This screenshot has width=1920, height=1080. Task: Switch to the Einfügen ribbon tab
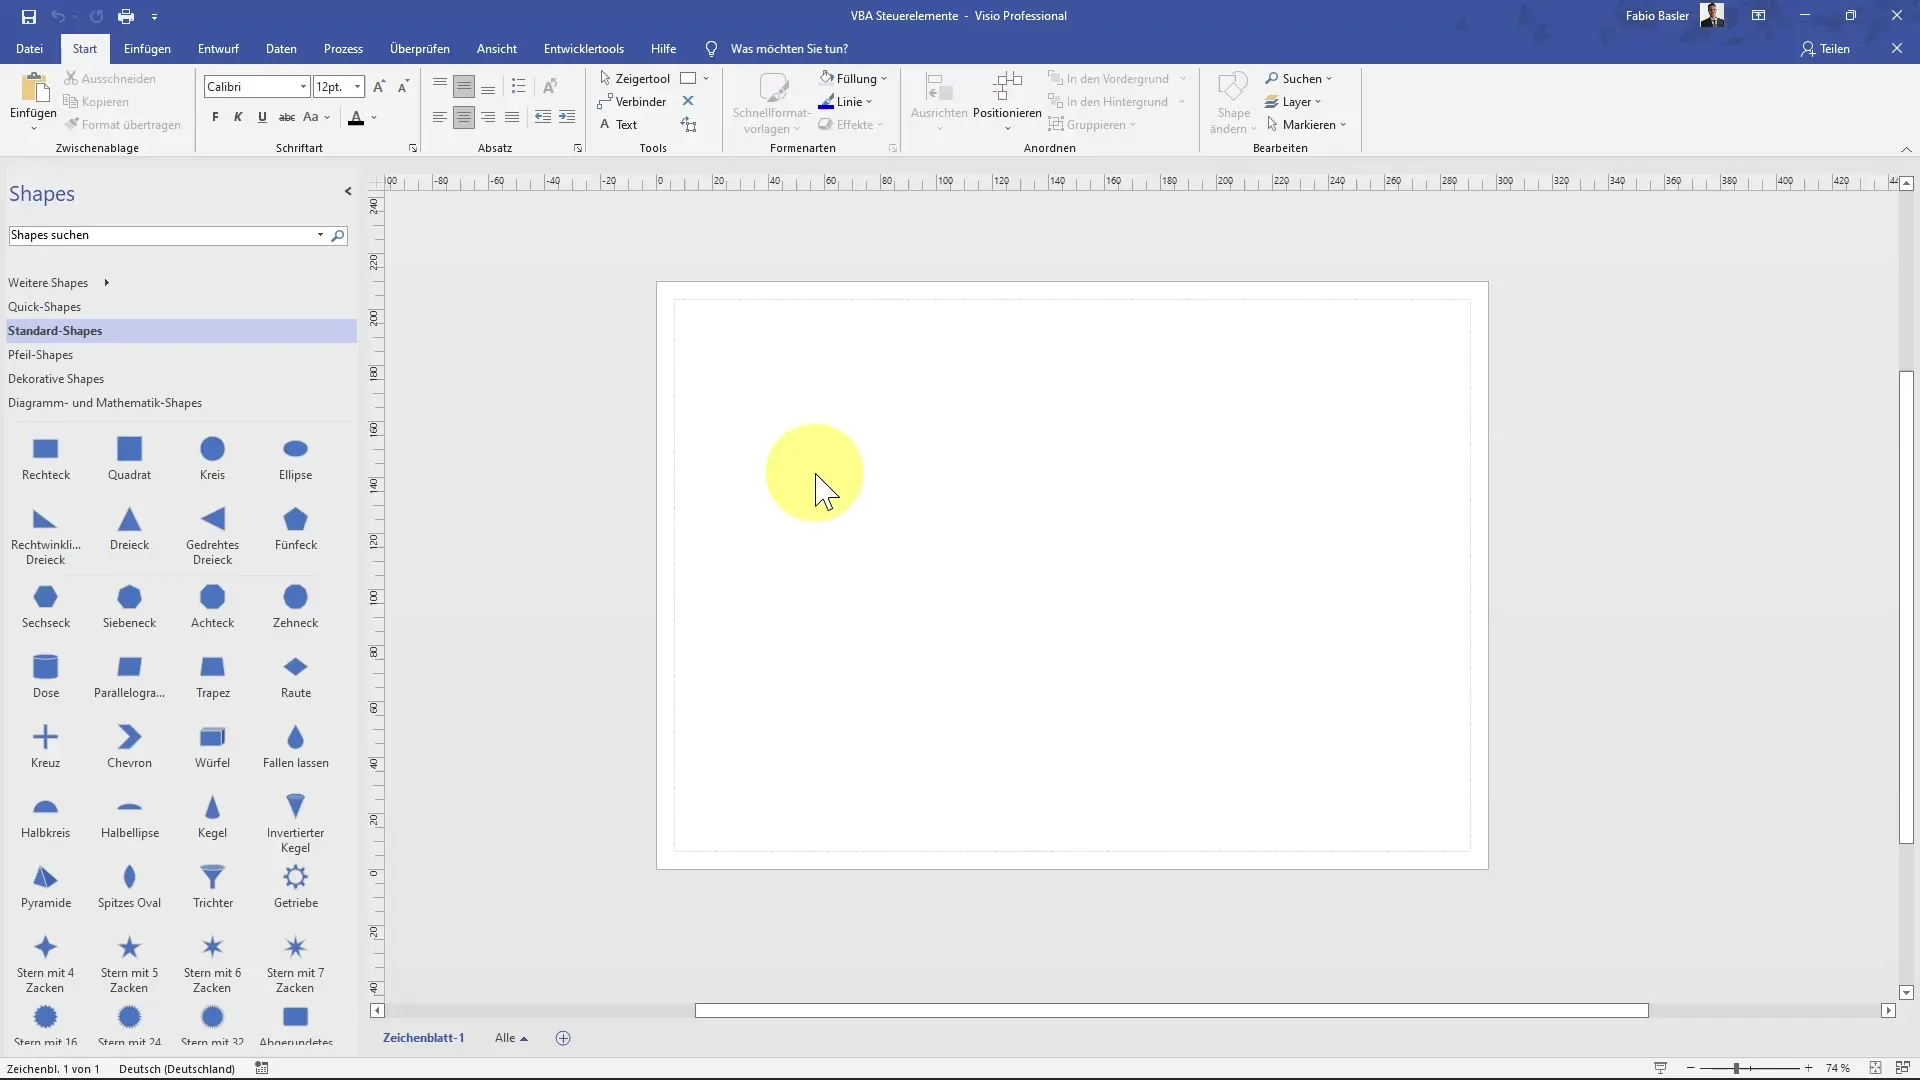pyautogui.click(x=147, y=48)
